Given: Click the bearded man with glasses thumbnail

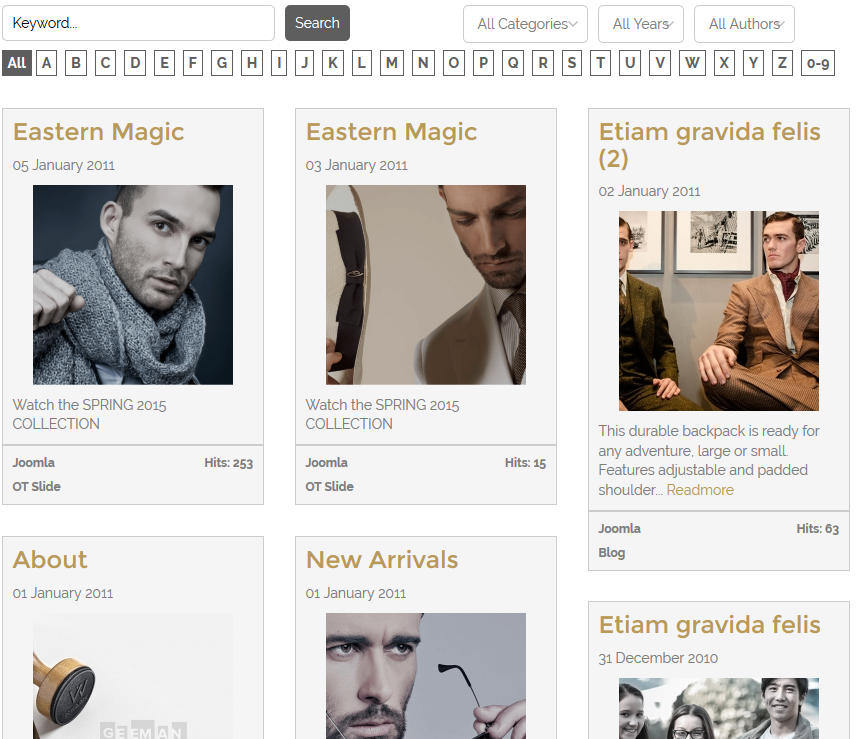Looking at the screenshot, I should (x=426, y=676).
